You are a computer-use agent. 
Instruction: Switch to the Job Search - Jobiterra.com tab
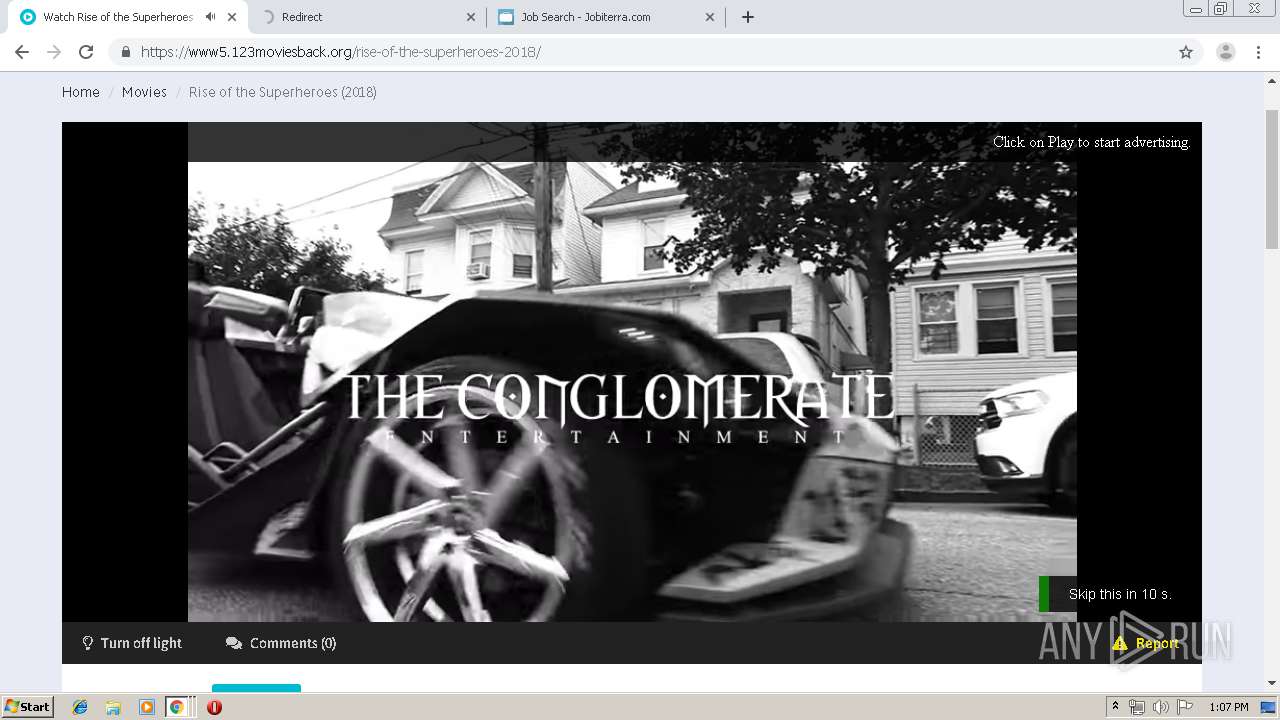tap(604, 17)
